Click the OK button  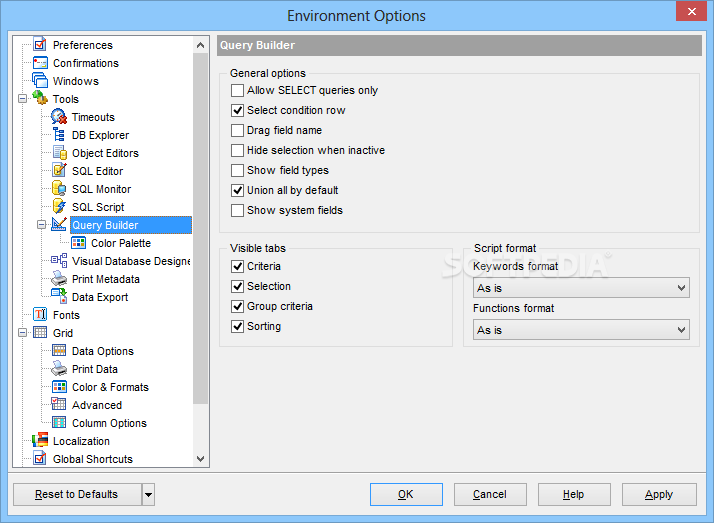pos(406,494)
